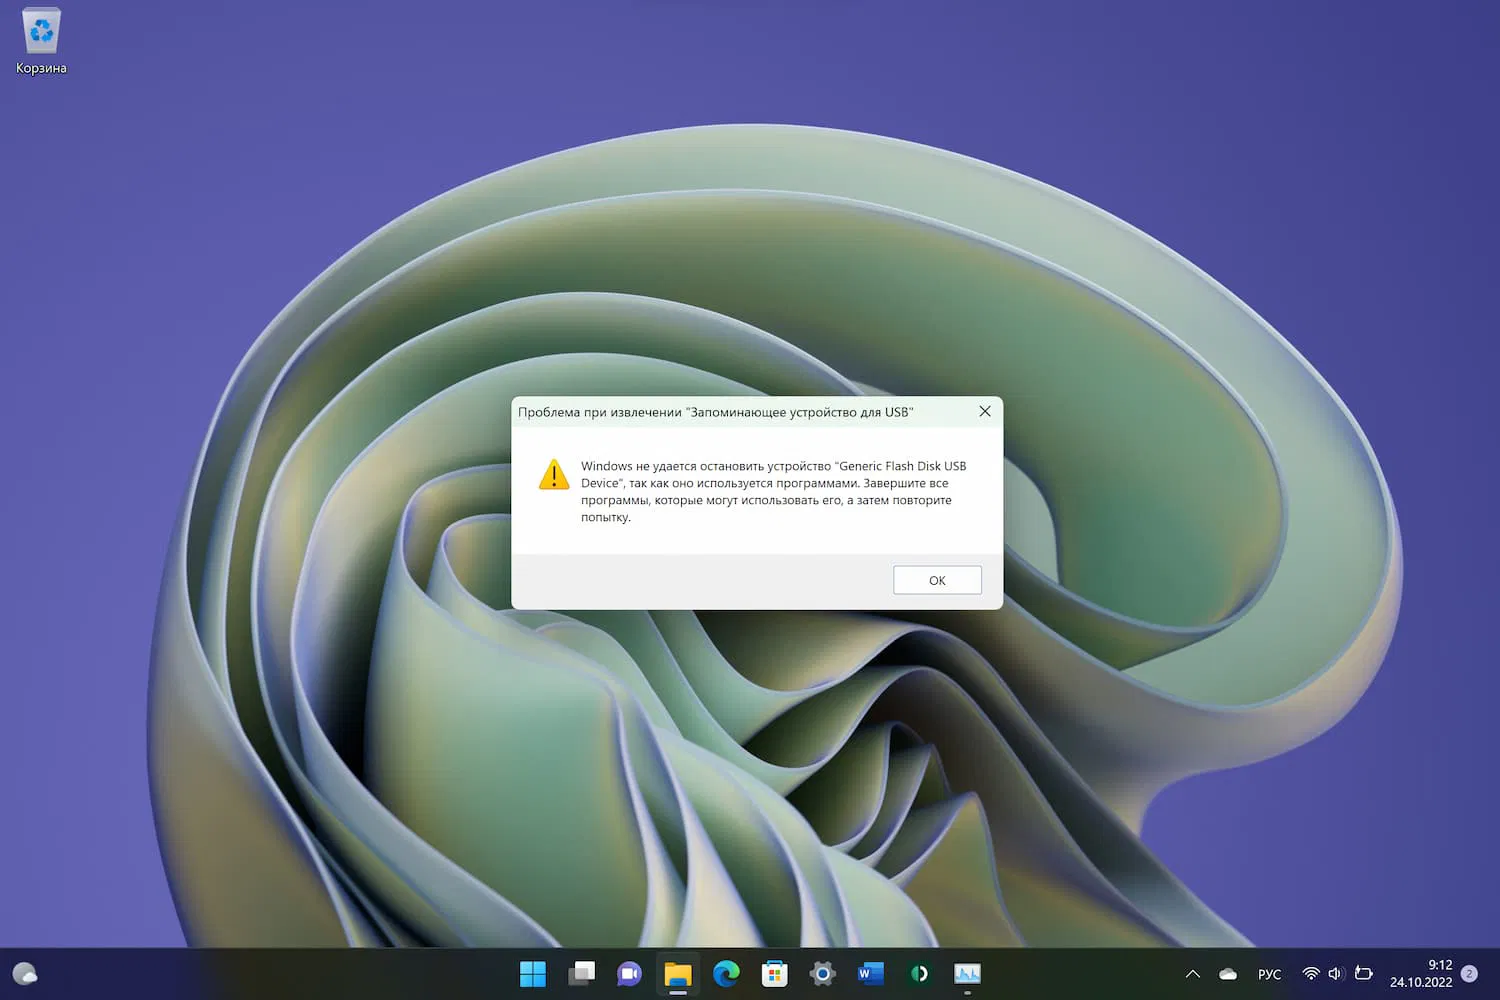
Task: Open the clock showing 9:12 24.10.2022
Action: click(1421, 973)
